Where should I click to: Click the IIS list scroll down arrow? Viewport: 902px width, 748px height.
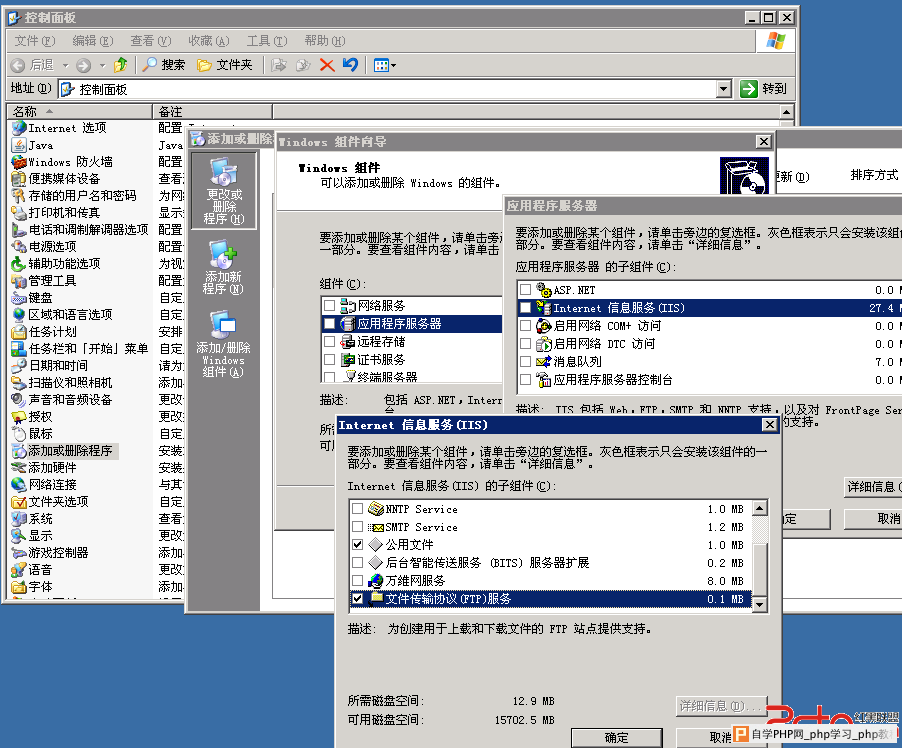click(x=760, y=605)
